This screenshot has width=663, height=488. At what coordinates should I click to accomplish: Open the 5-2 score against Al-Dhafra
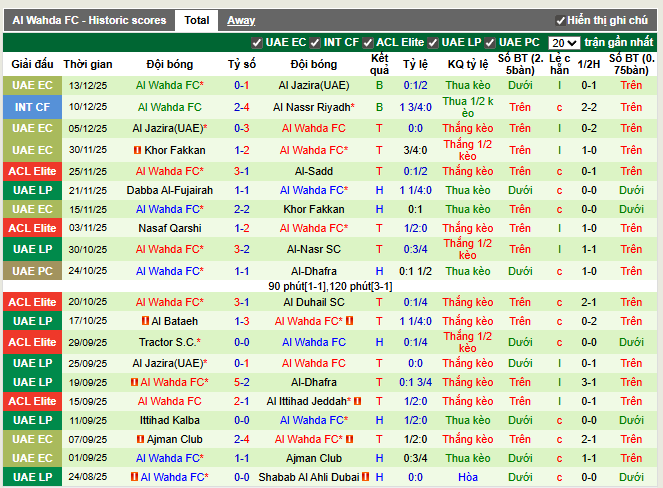point(241,382)
